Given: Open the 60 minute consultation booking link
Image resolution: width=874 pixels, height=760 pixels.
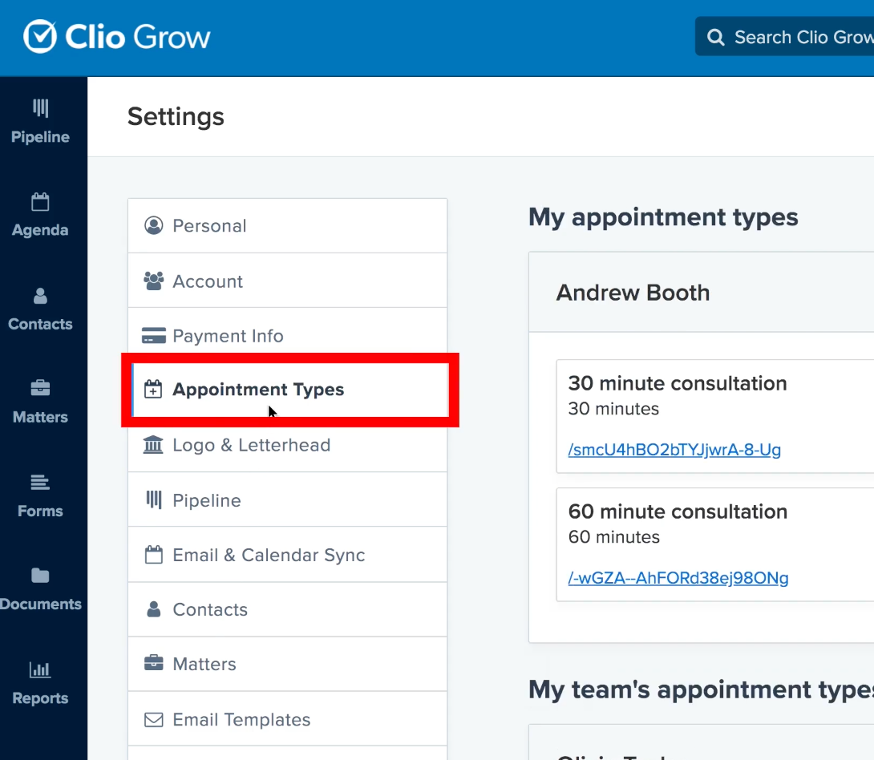Looking at the screenshot, I should 678,578.
